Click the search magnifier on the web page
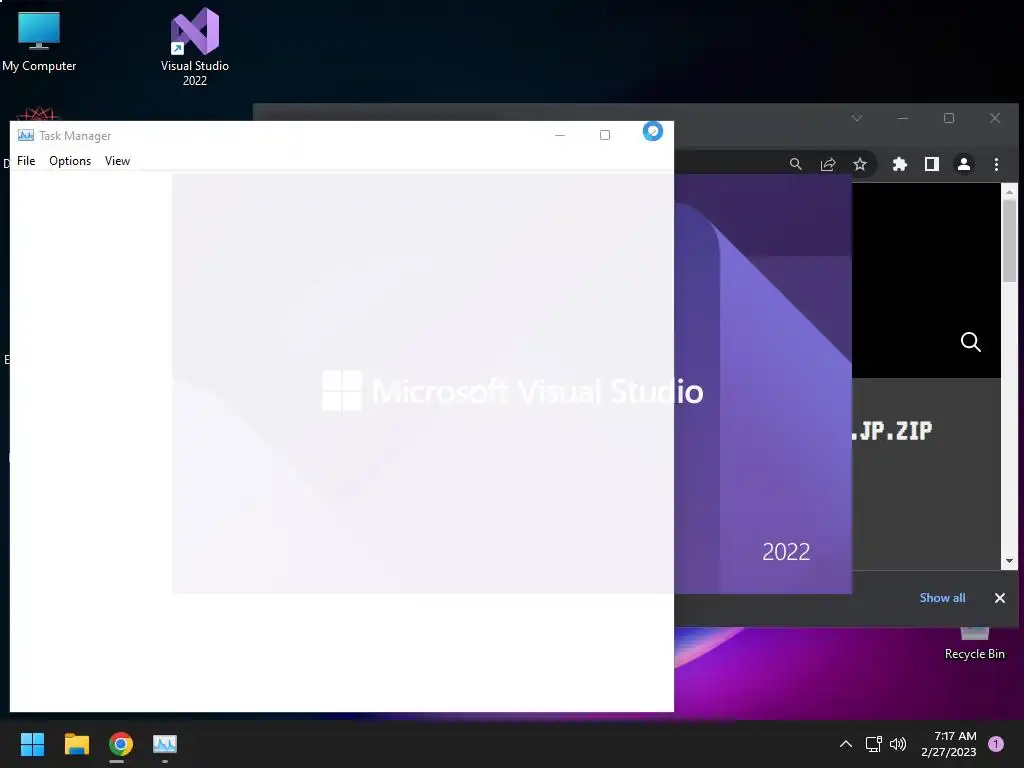Viewport: 1024px width, 768px height. 970,342
